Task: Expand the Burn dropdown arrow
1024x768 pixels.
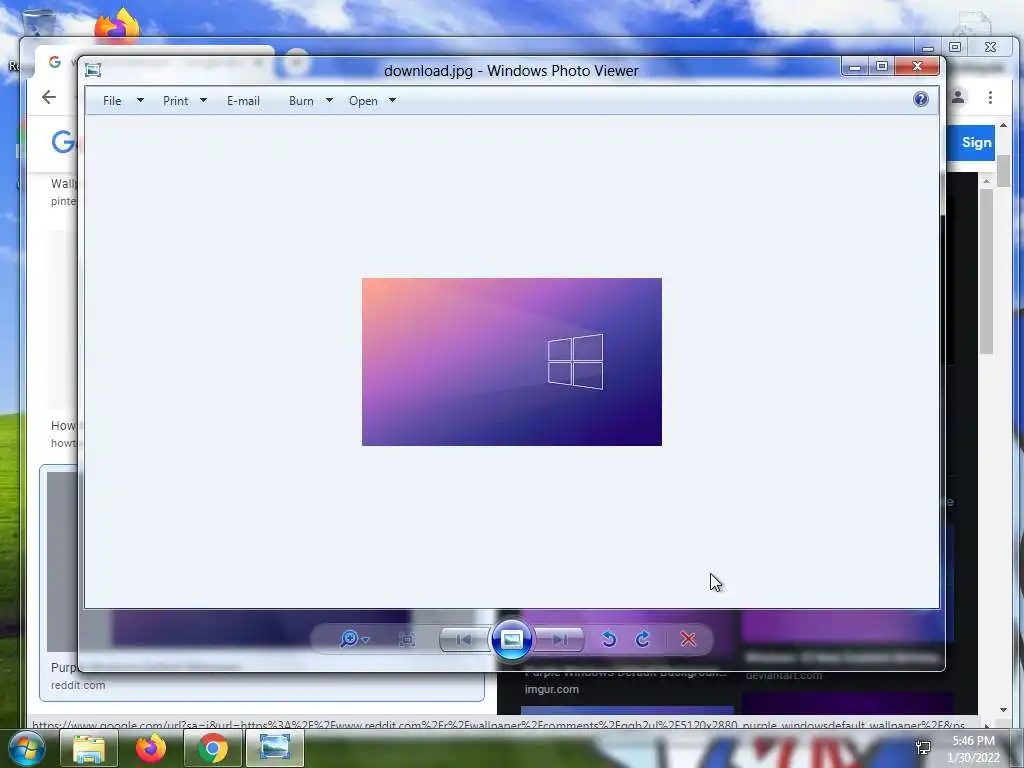Action: pos(329,101)
